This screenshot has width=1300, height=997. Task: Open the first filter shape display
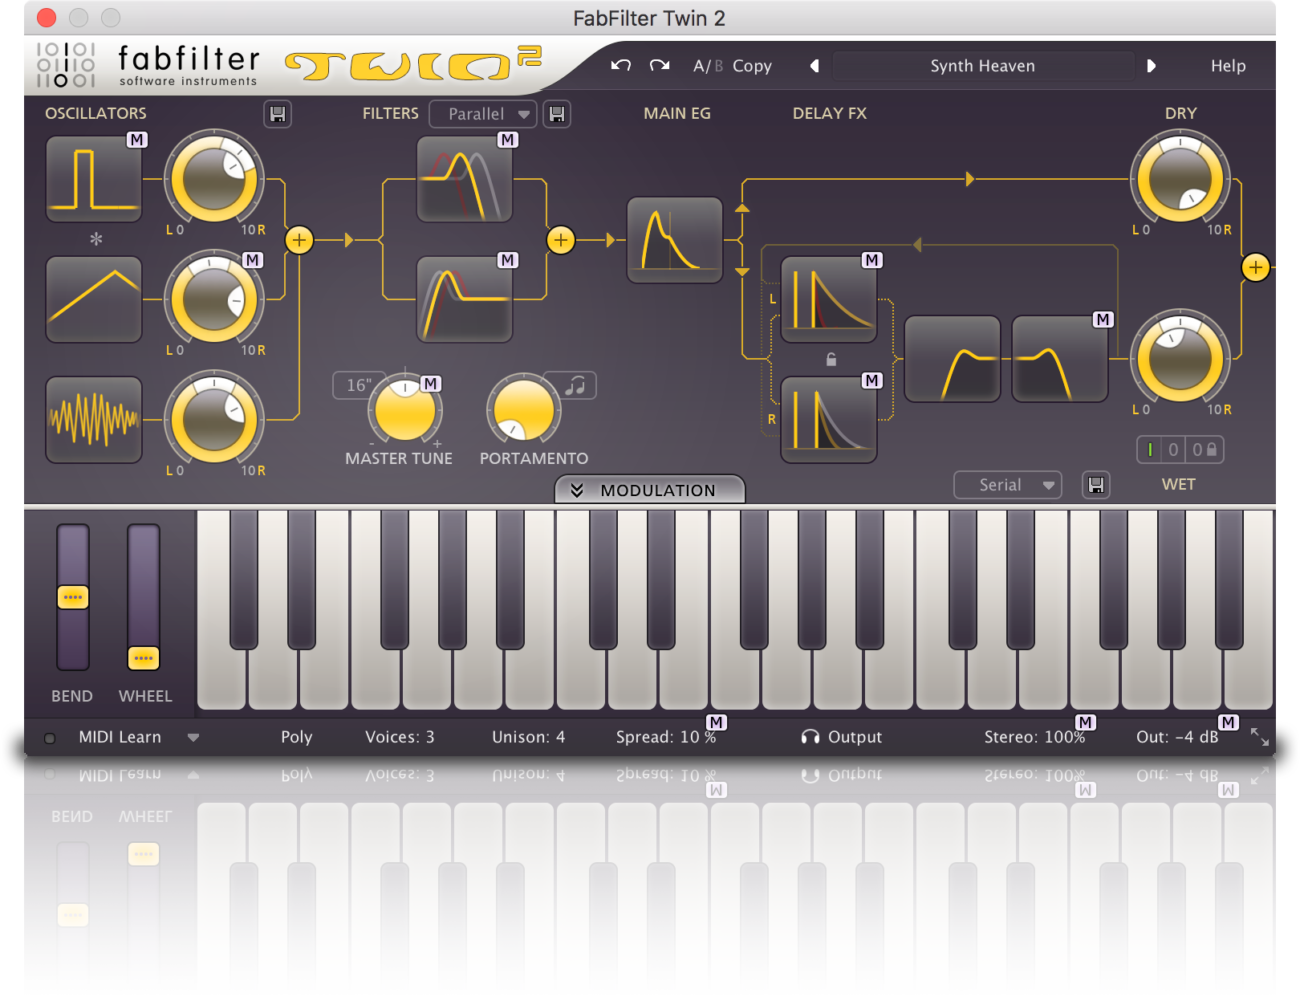465,180
